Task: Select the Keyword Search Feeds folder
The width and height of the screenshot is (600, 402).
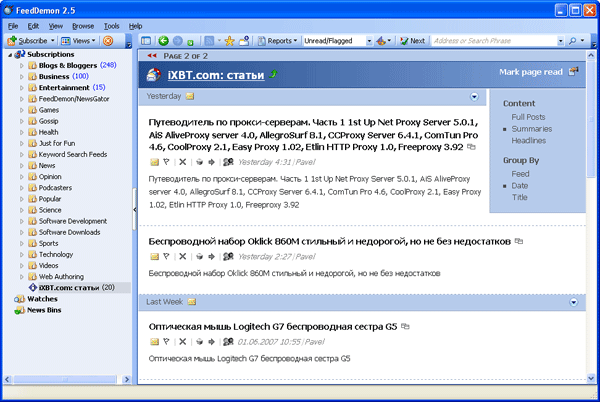Action: [x=73, y=154]
